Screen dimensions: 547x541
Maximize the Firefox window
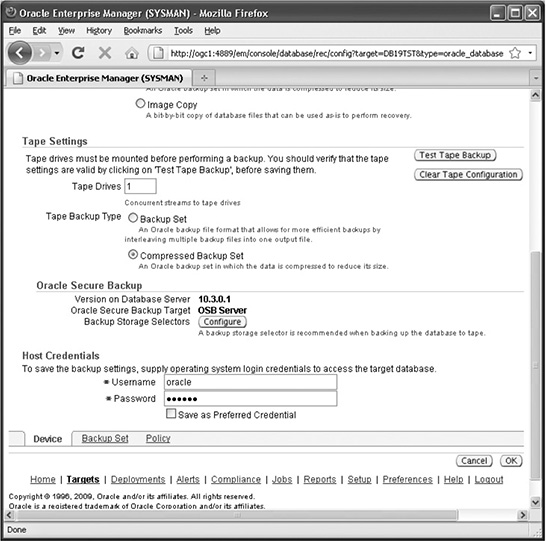[515, 13]
